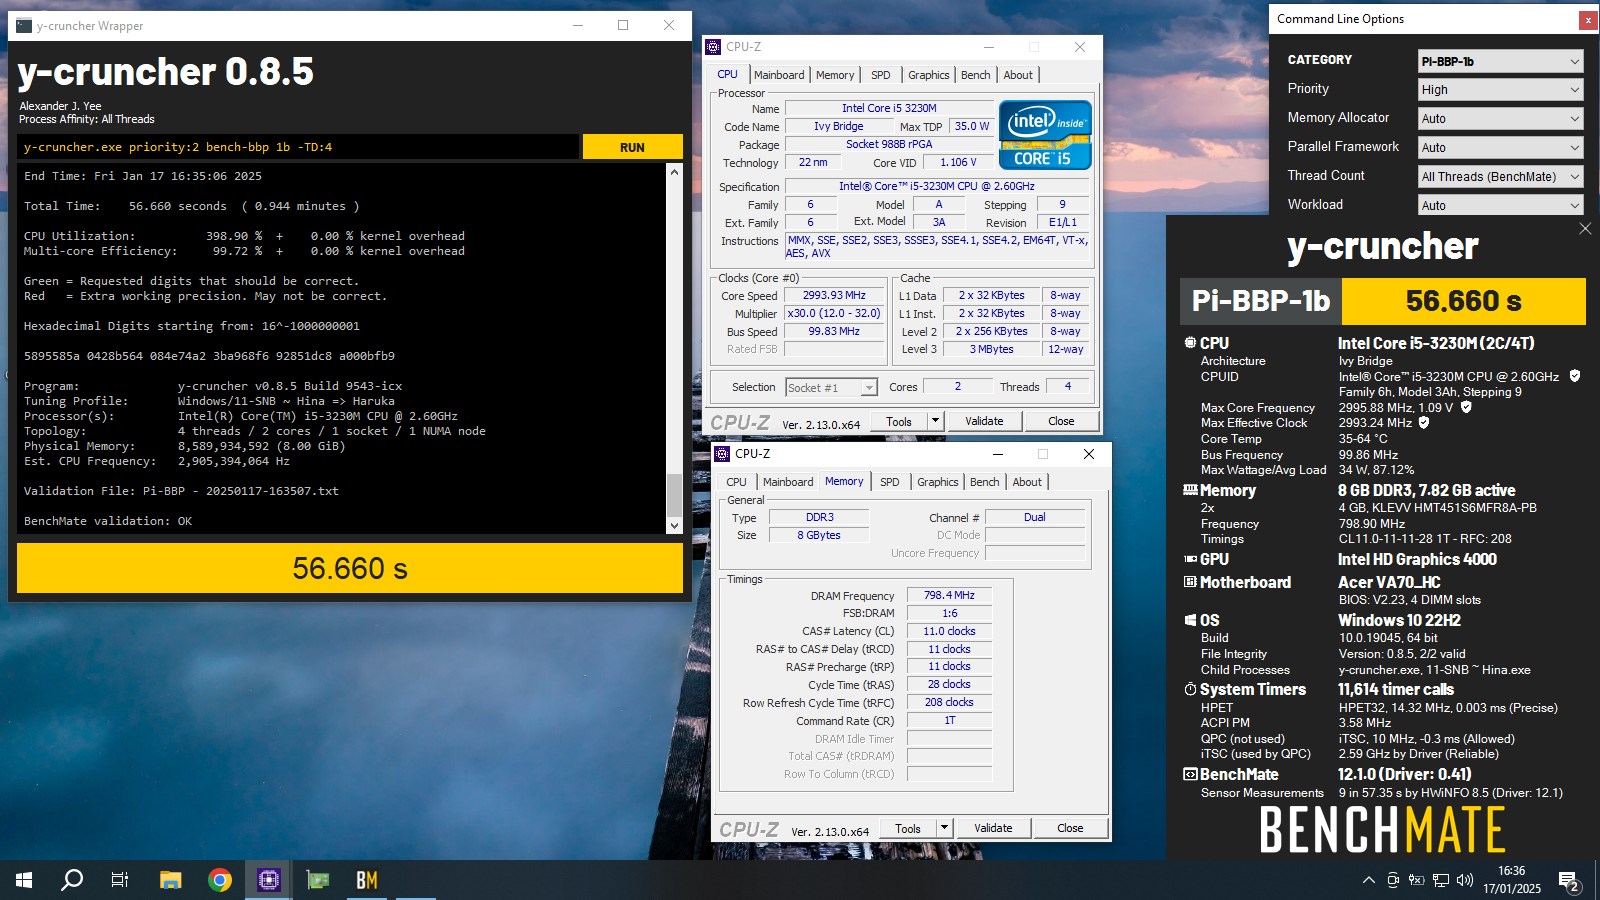
Task: Open the Intel Core i5 logo in CPU-Z
Action: tap(1045, 135)
